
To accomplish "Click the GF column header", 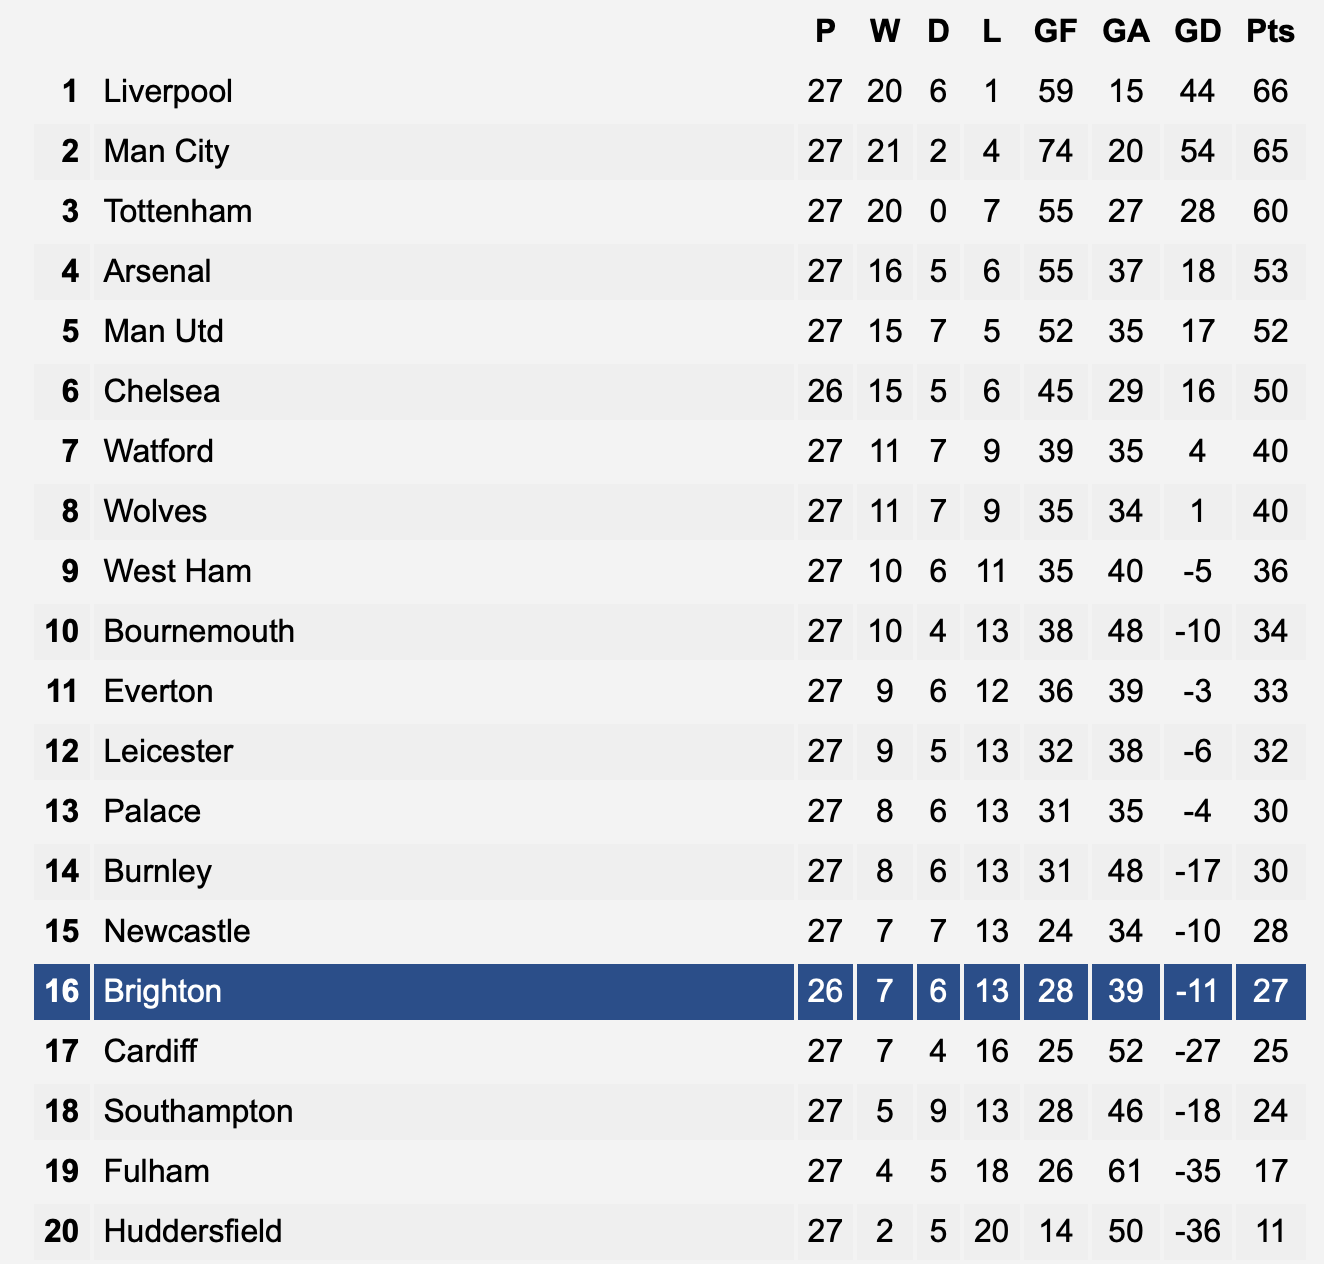I will [x=1055, y=31].
